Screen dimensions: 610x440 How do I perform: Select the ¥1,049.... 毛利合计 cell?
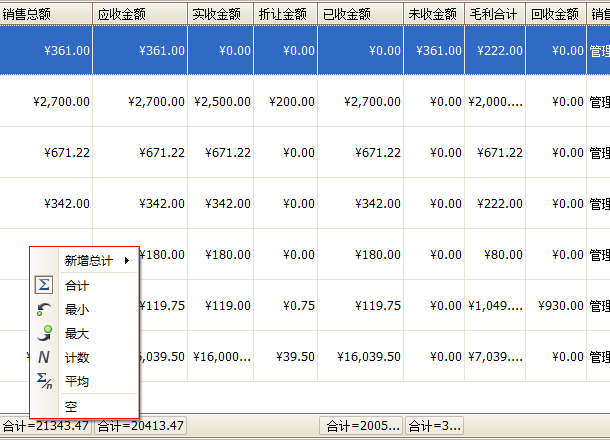click(x=495, y=305)
